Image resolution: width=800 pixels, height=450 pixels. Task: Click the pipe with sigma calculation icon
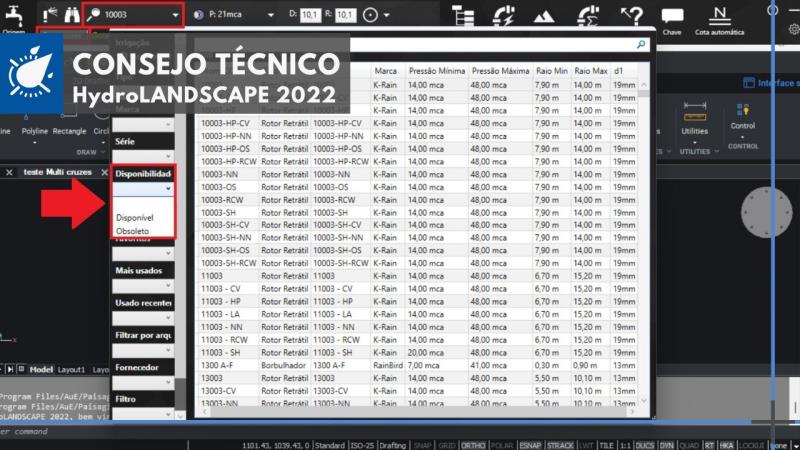point(588,16)
